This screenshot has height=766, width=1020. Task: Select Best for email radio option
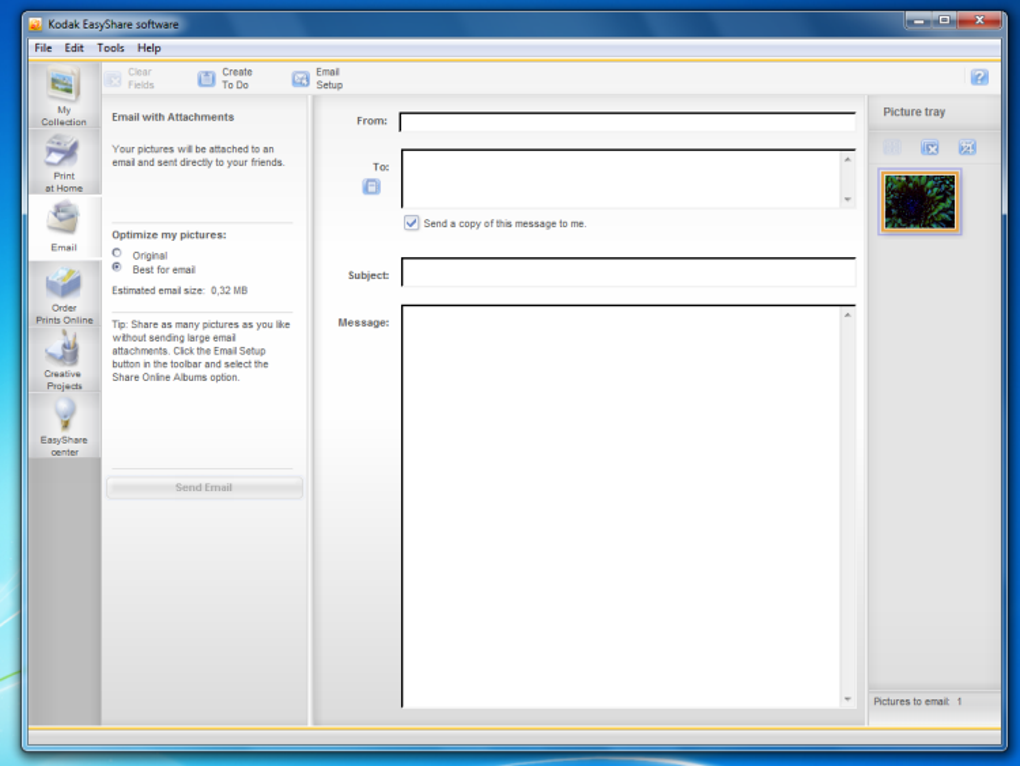117,267
